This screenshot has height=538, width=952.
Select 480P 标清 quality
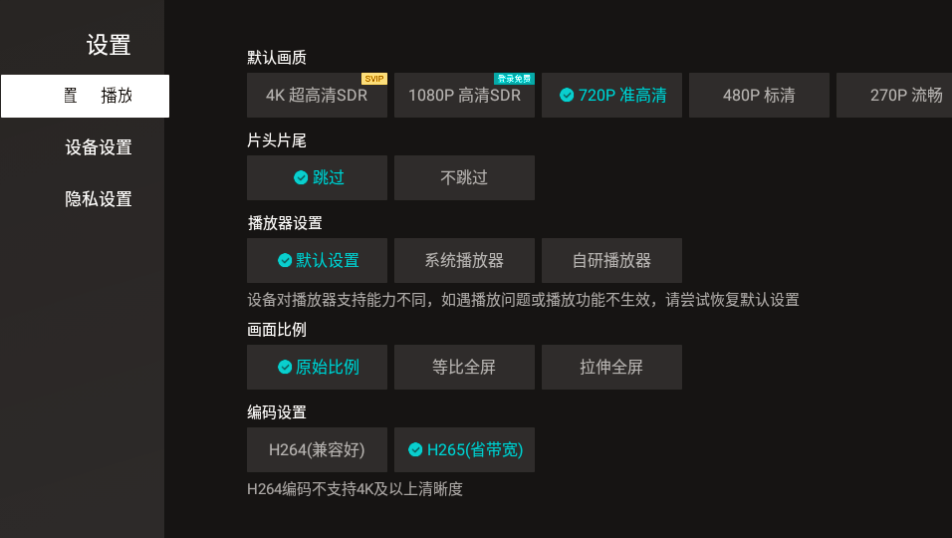click(x=759, y=95)
